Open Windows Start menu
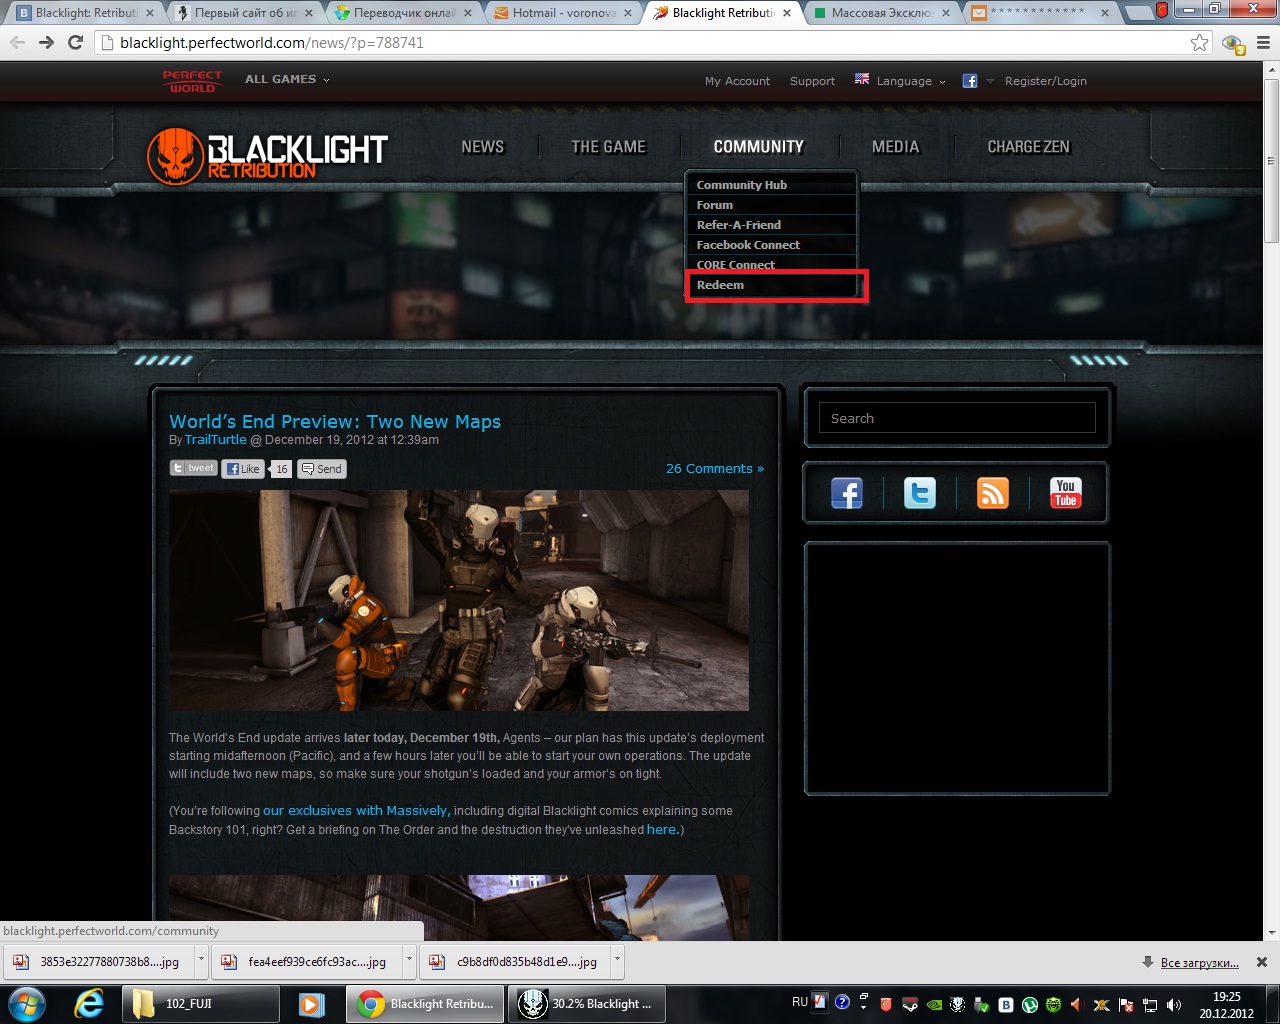The height and width of the screenshot is (1024, 1280). coord(27,1004)
